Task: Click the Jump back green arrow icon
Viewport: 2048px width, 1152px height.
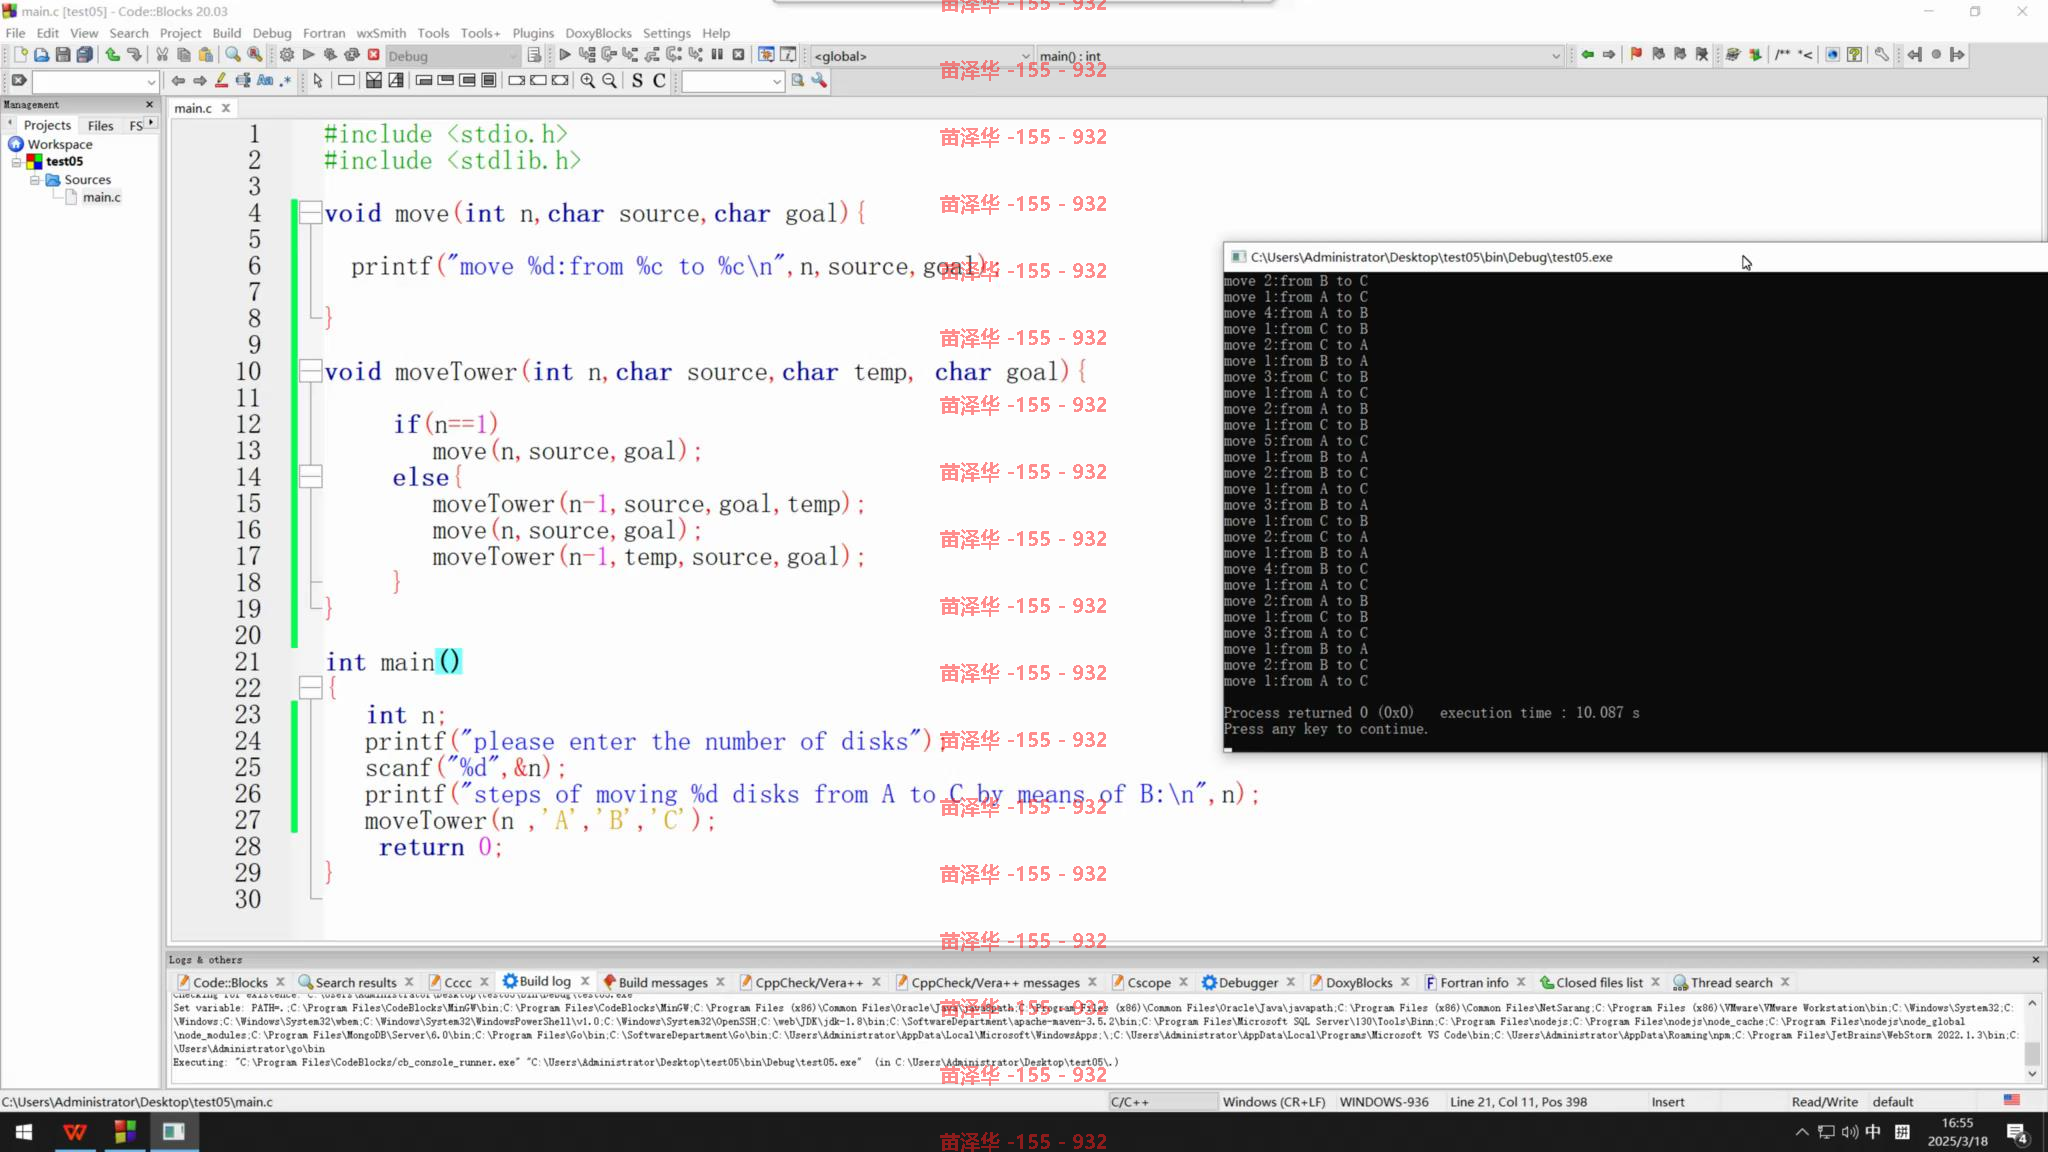Action: click(x=1587, y=55)
